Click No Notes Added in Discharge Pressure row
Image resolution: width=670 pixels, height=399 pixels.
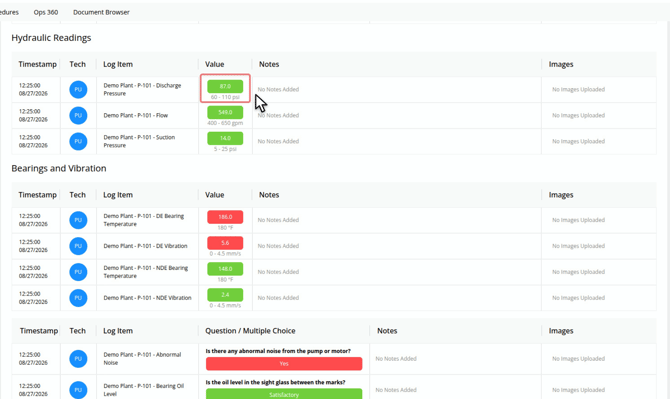click(278, 89)
